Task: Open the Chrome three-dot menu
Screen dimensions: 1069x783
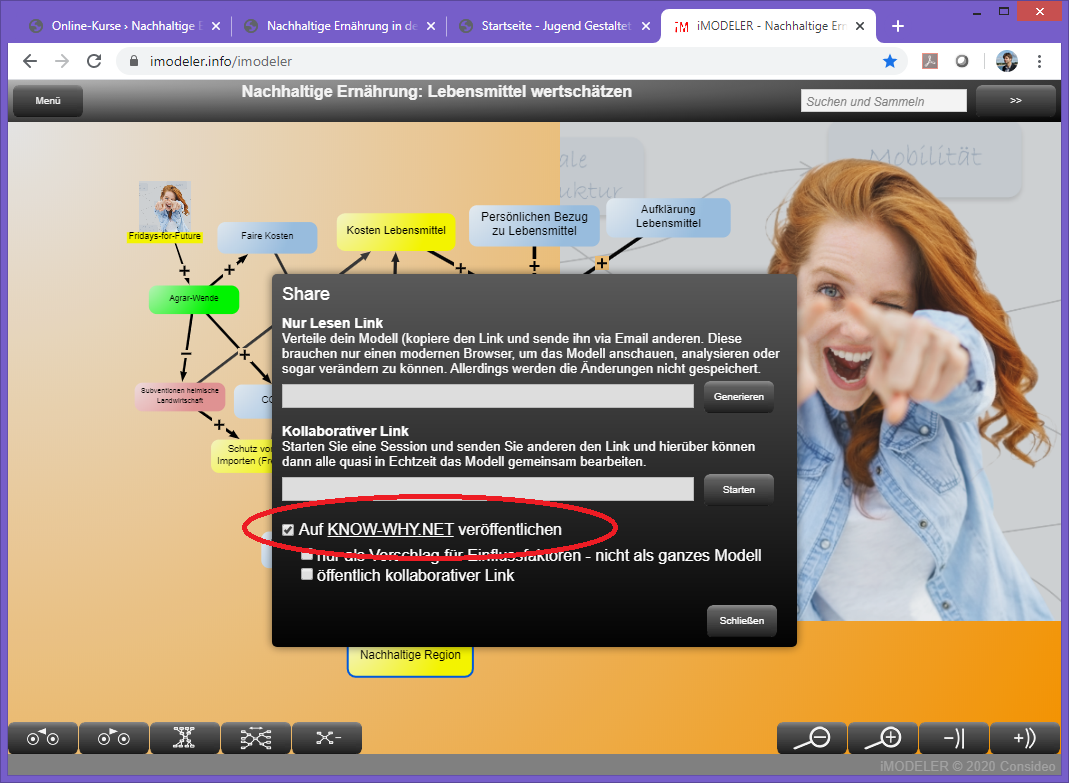Action: pos(1040,61)
